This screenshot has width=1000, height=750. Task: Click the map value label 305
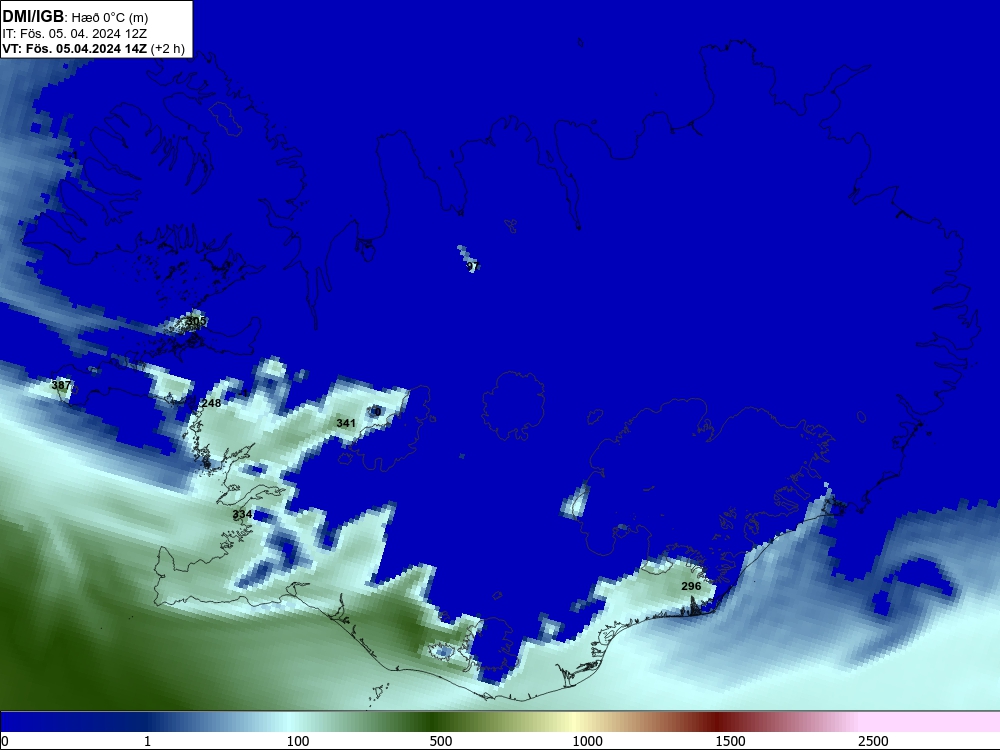click(196, 321)
